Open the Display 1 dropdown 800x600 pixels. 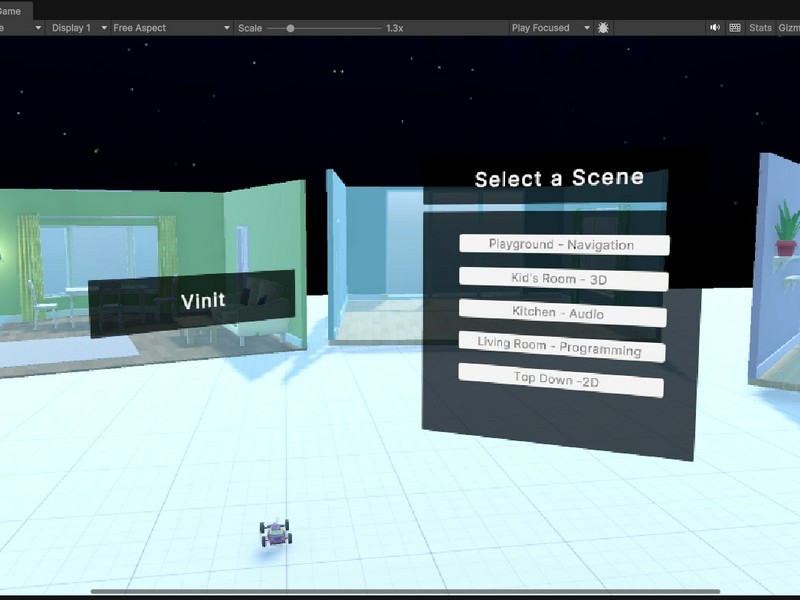(x=73, y=28)
